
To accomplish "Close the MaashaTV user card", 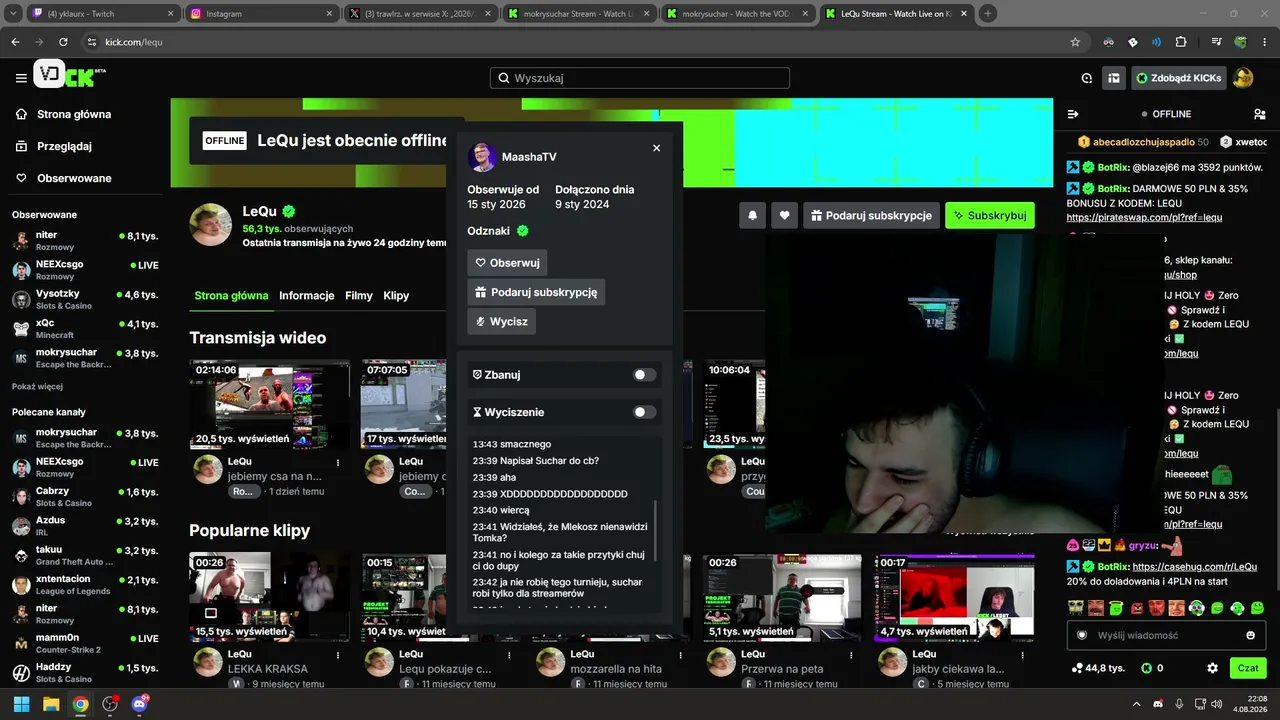I will [656, 148].
